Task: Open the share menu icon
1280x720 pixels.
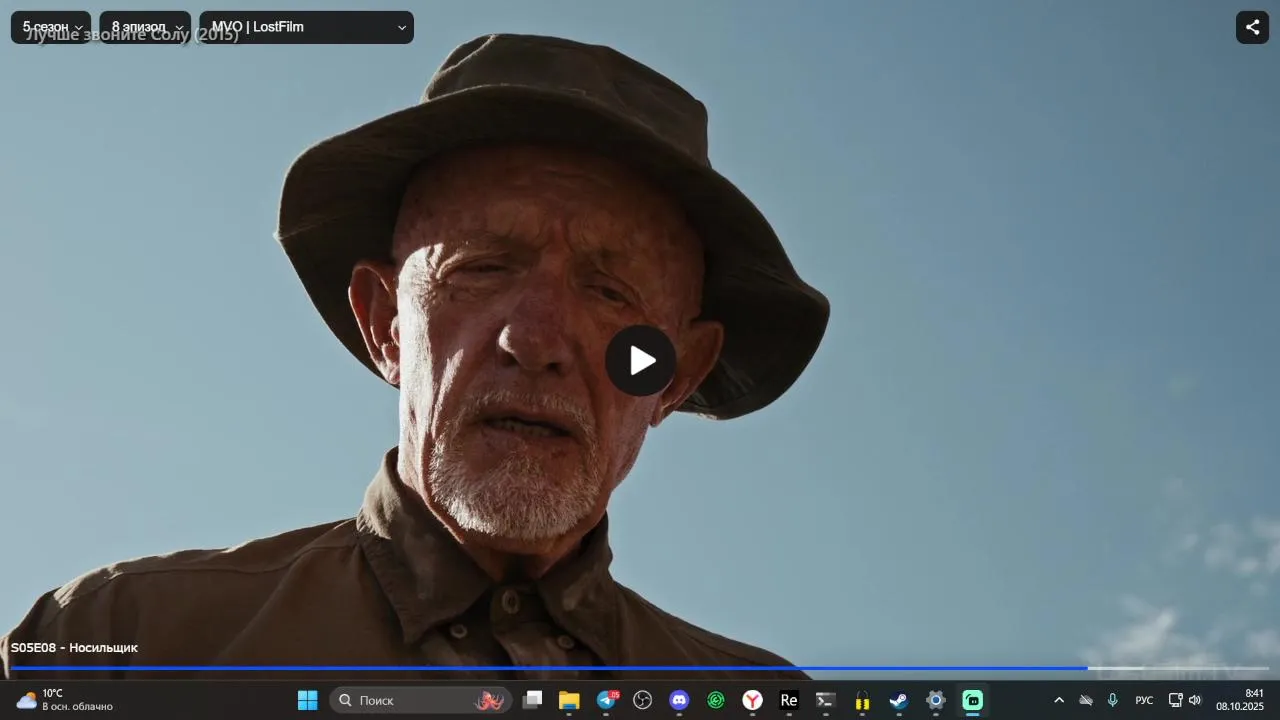Action: pos(1253,27)
